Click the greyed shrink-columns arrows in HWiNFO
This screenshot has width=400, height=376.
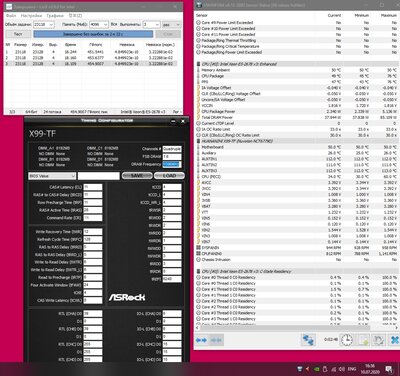216,340
